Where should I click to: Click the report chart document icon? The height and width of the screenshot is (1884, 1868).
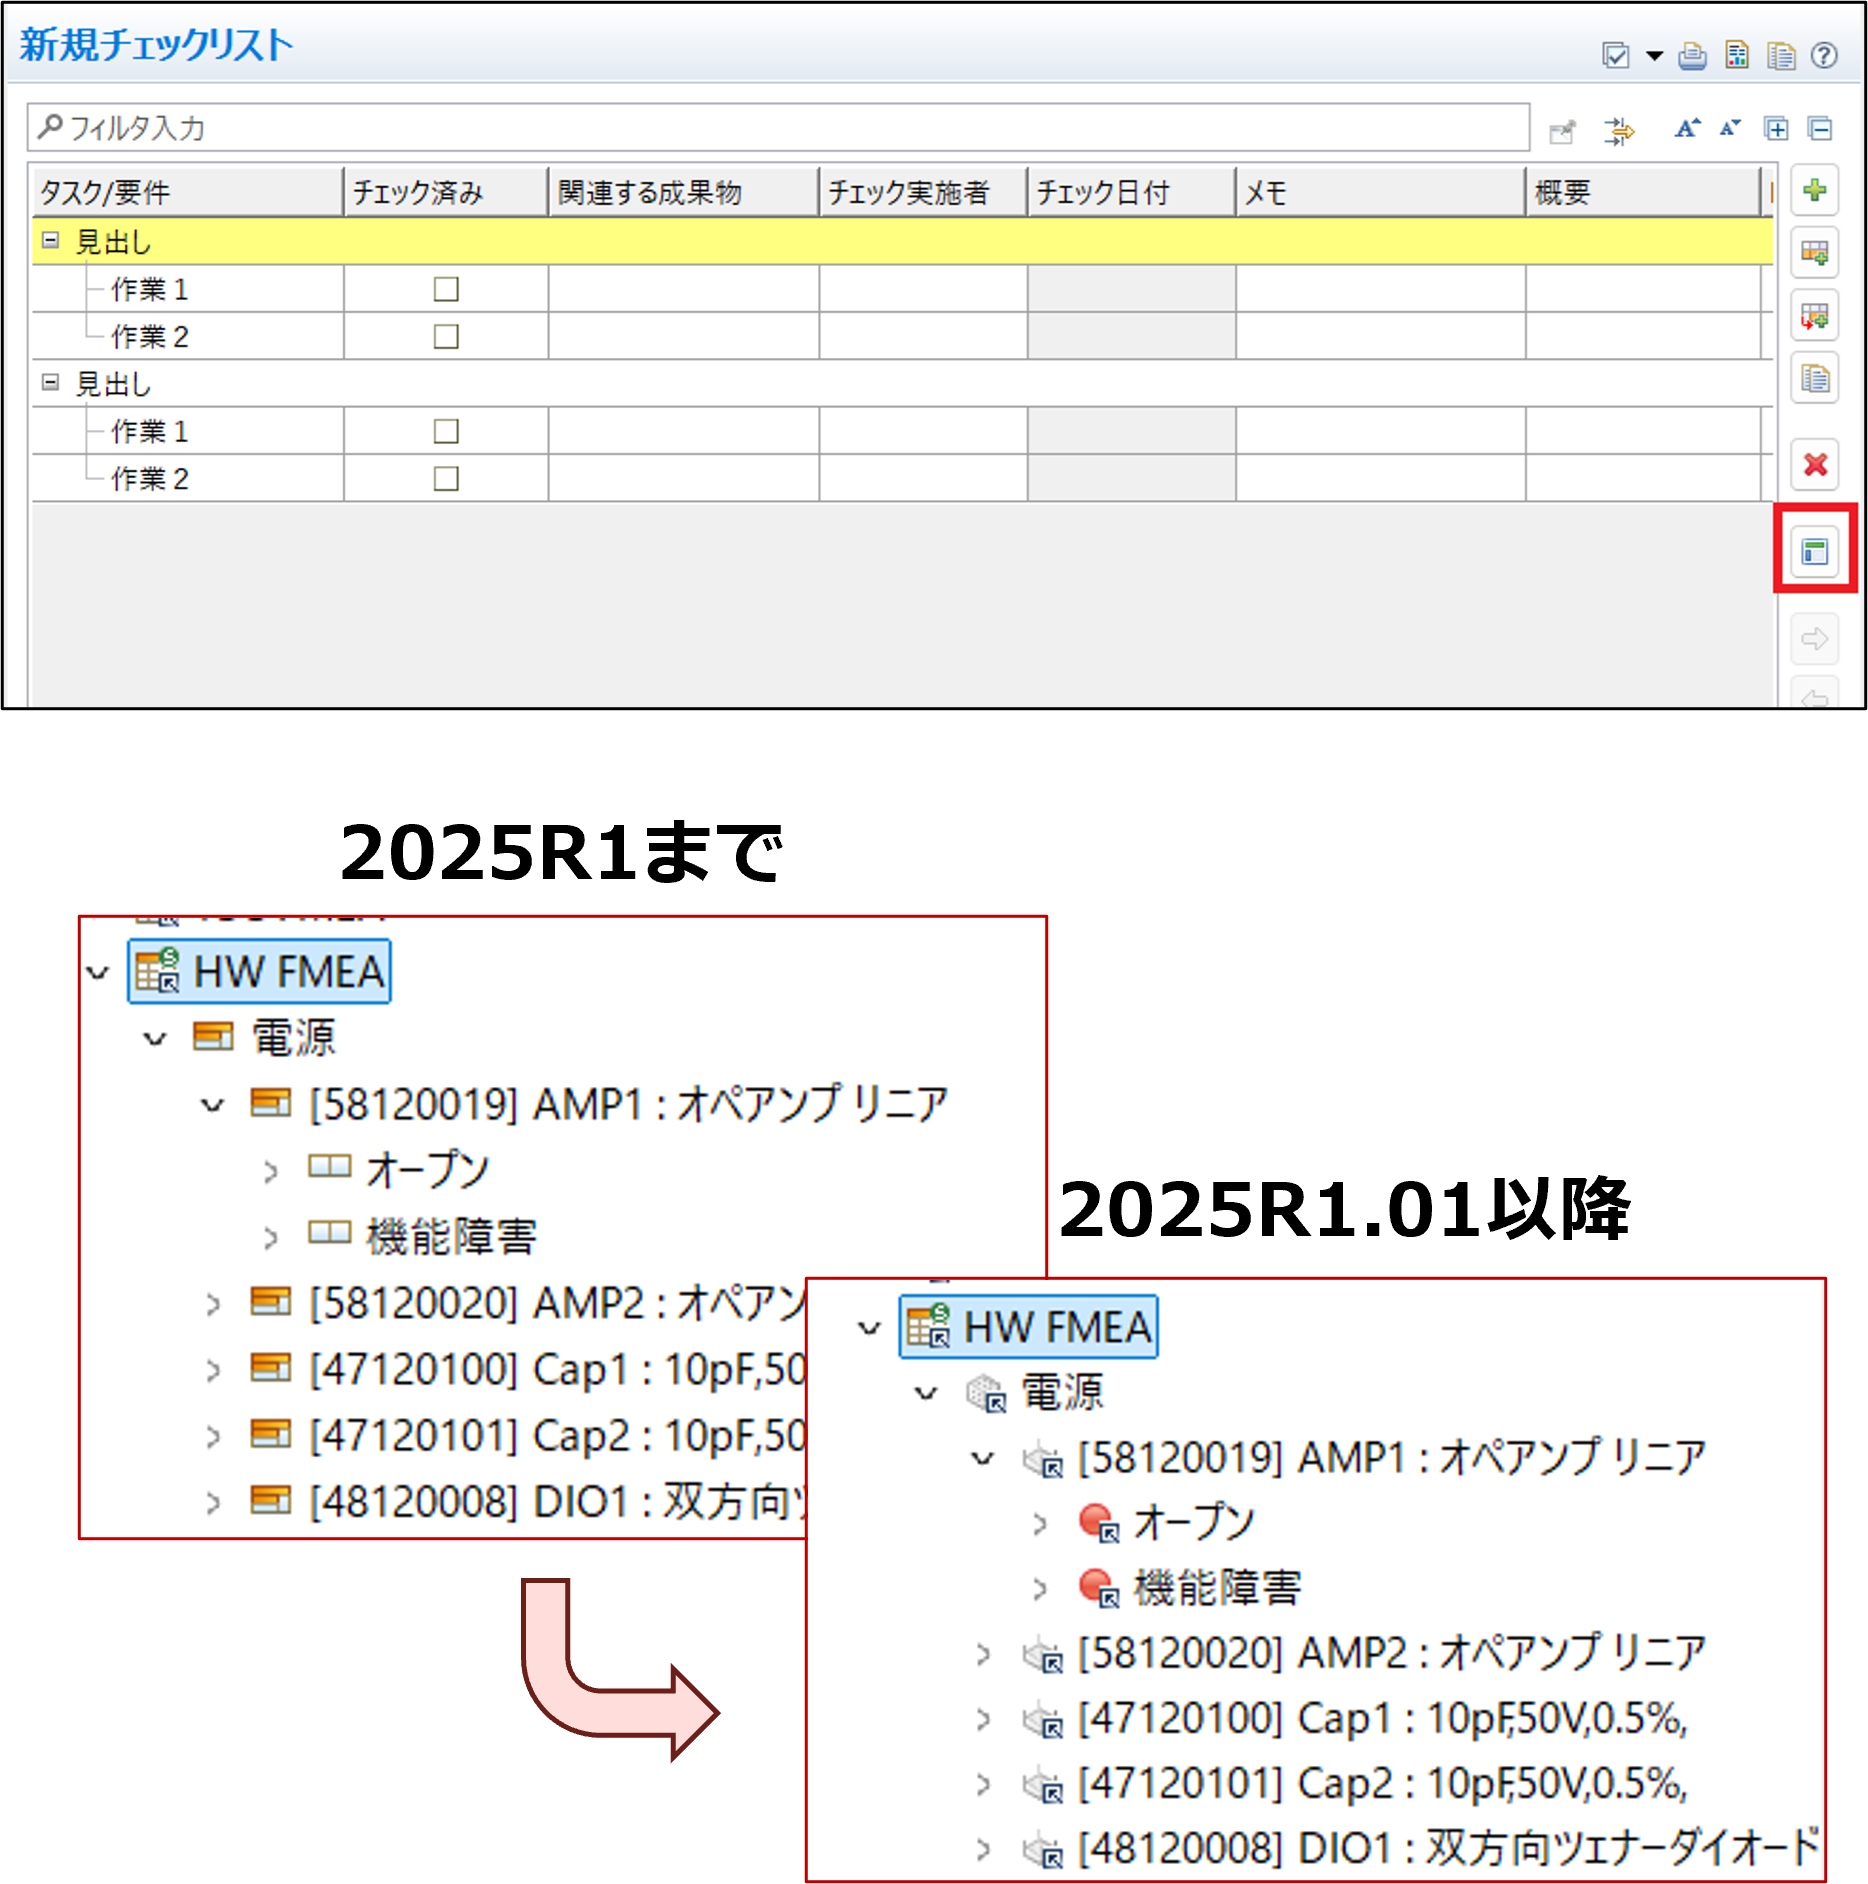[x=1737, y=56]
